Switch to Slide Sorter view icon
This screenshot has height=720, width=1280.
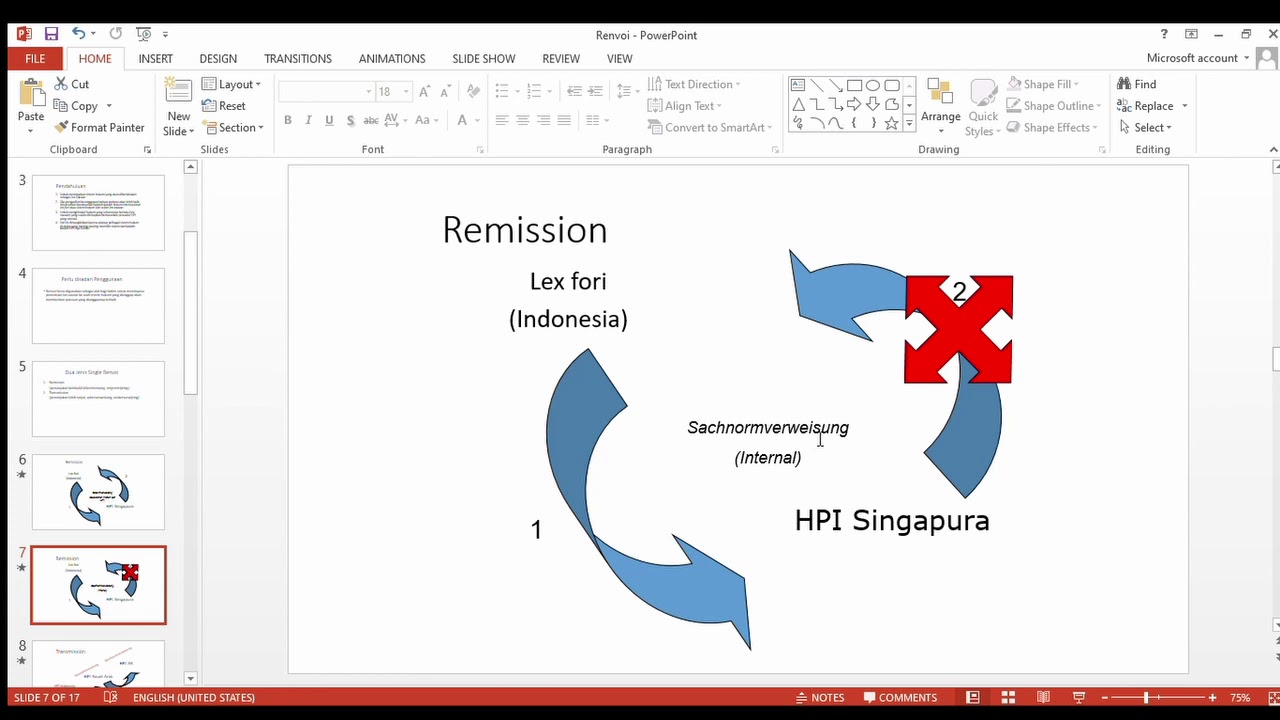coord(1008,697)
